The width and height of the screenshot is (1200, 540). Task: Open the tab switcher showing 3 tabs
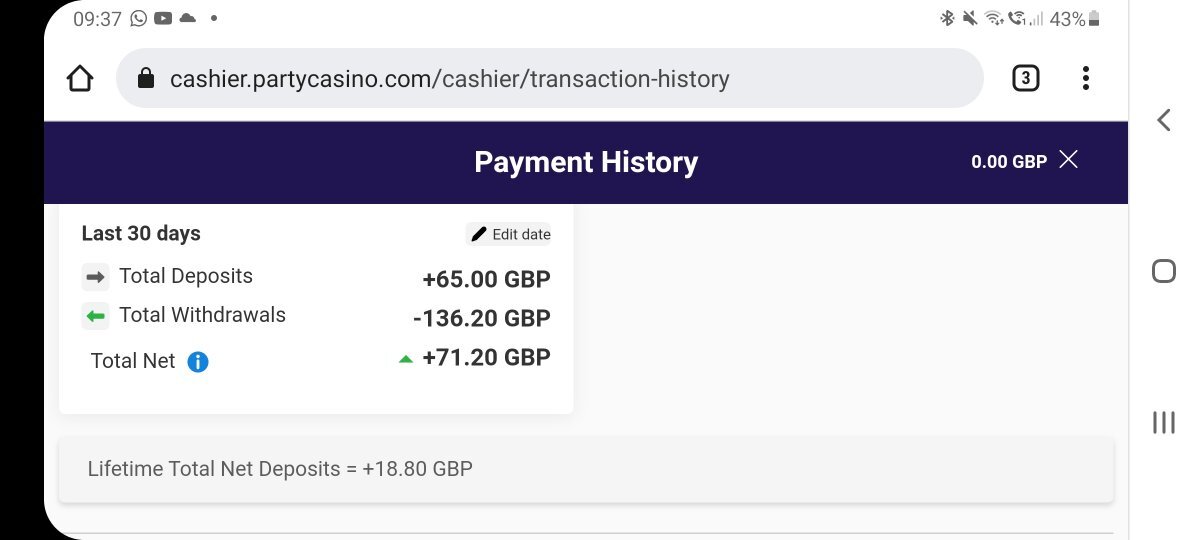1025,78
